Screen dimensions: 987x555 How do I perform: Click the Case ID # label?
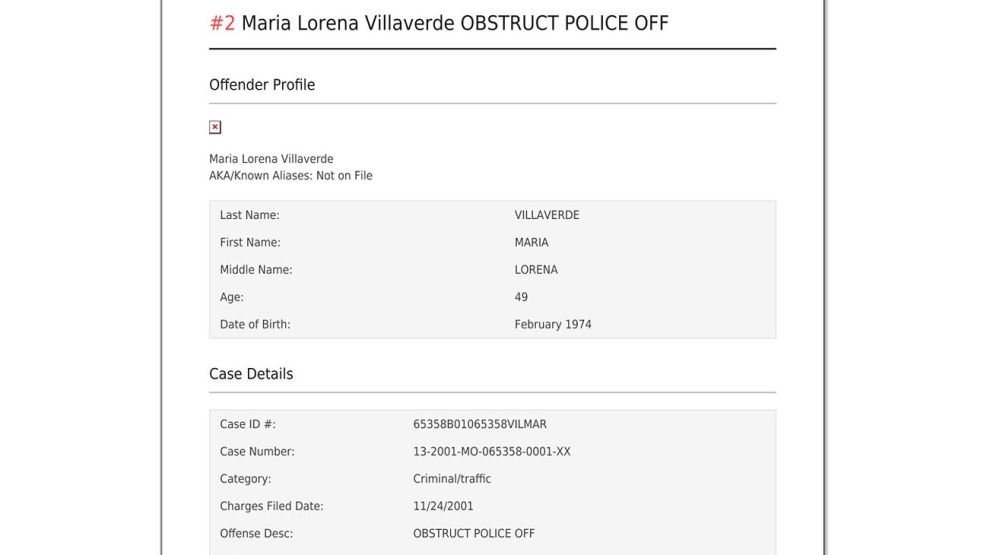tap(248, 424)
